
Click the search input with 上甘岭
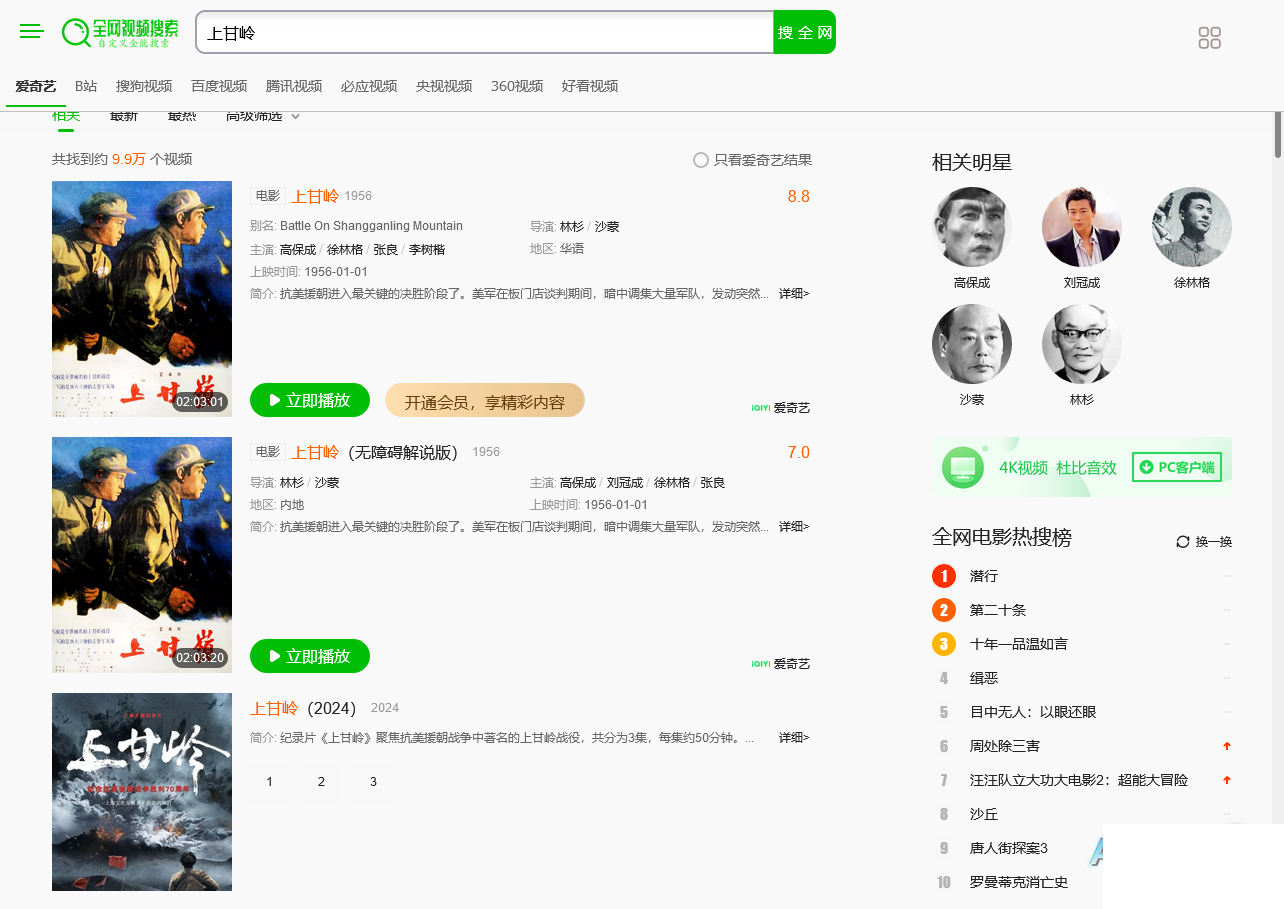click(x=485, y=32)
